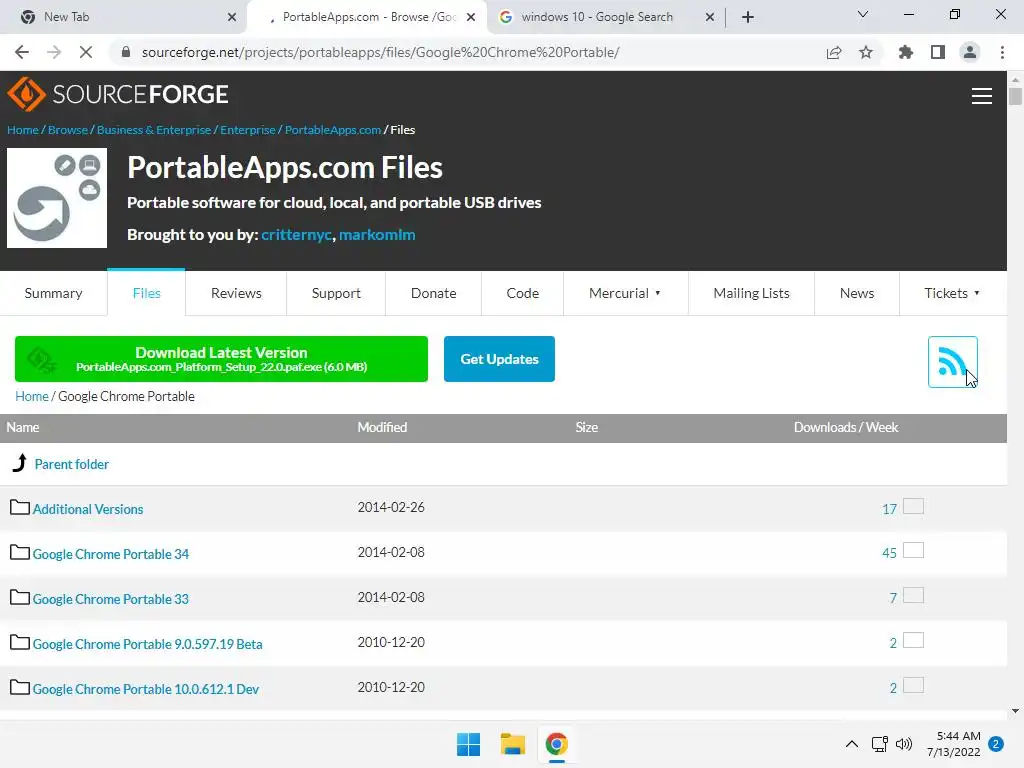The height and width of the screenshot is (768, 1024).
Task: Click Download Latest Version green button
Action: click(221, 359)
